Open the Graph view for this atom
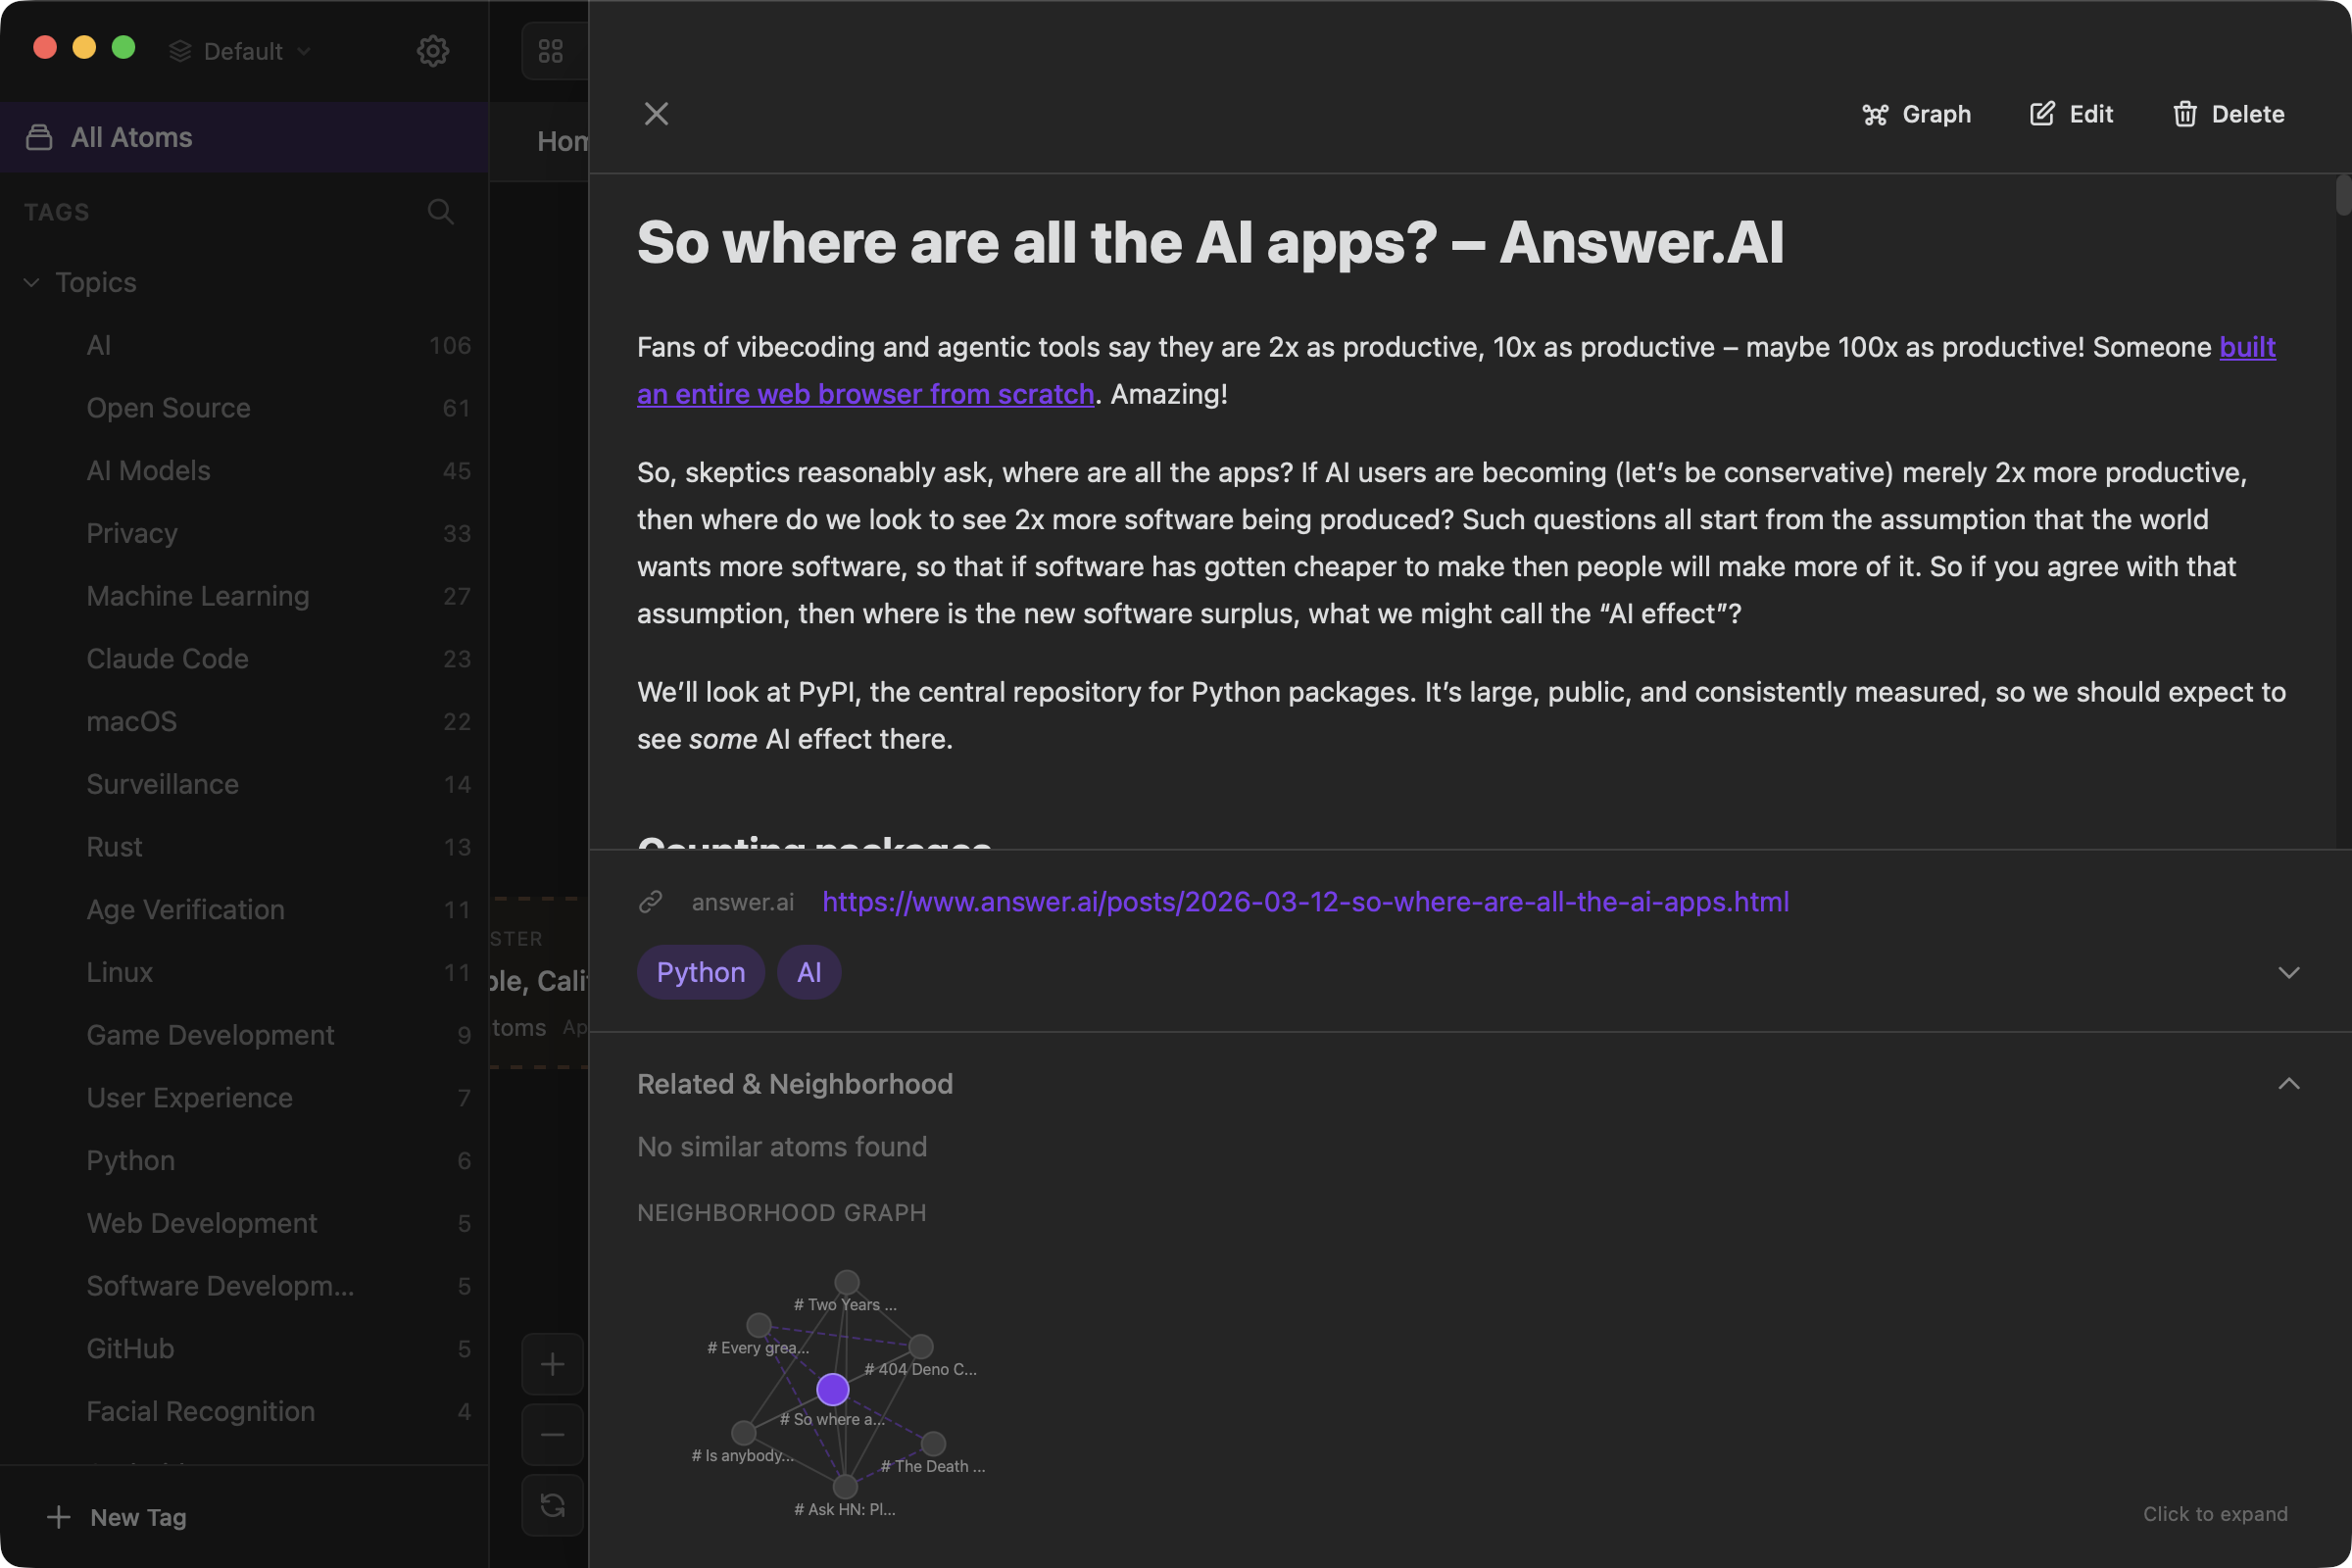Image resolution: width=2352 pixels, height=1568 pixels. click(x=1915, y=114)
